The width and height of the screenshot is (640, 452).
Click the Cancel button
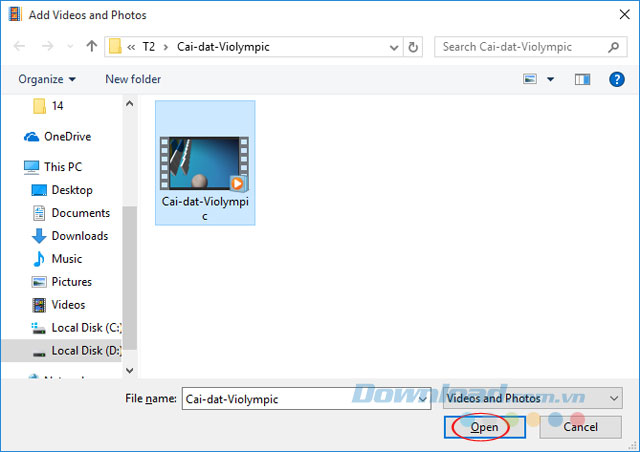click(580, 427)
